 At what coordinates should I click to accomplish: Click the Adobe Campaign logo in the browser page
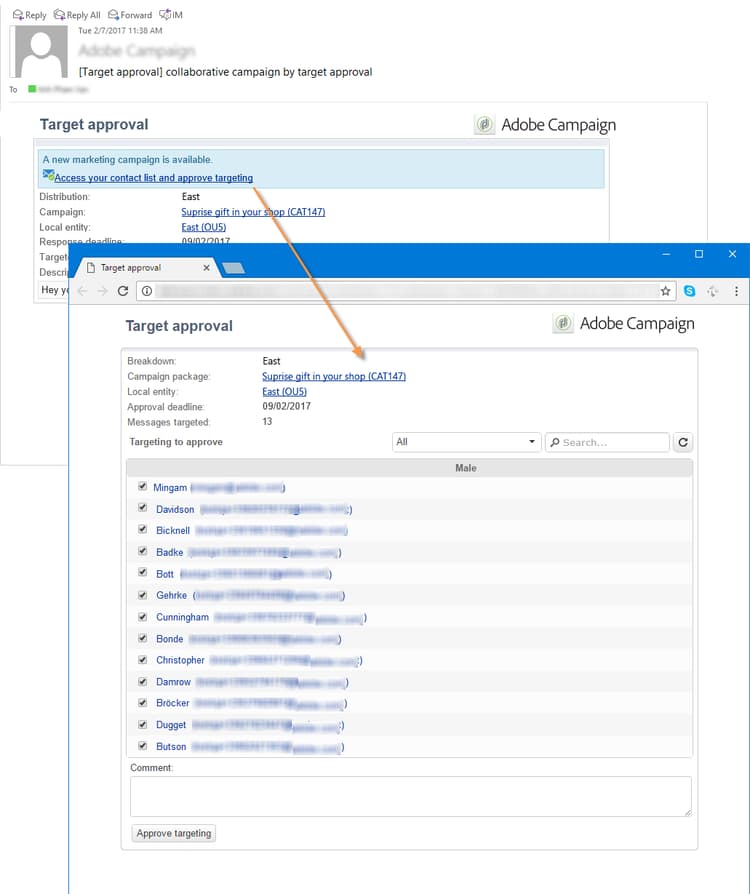623,324
